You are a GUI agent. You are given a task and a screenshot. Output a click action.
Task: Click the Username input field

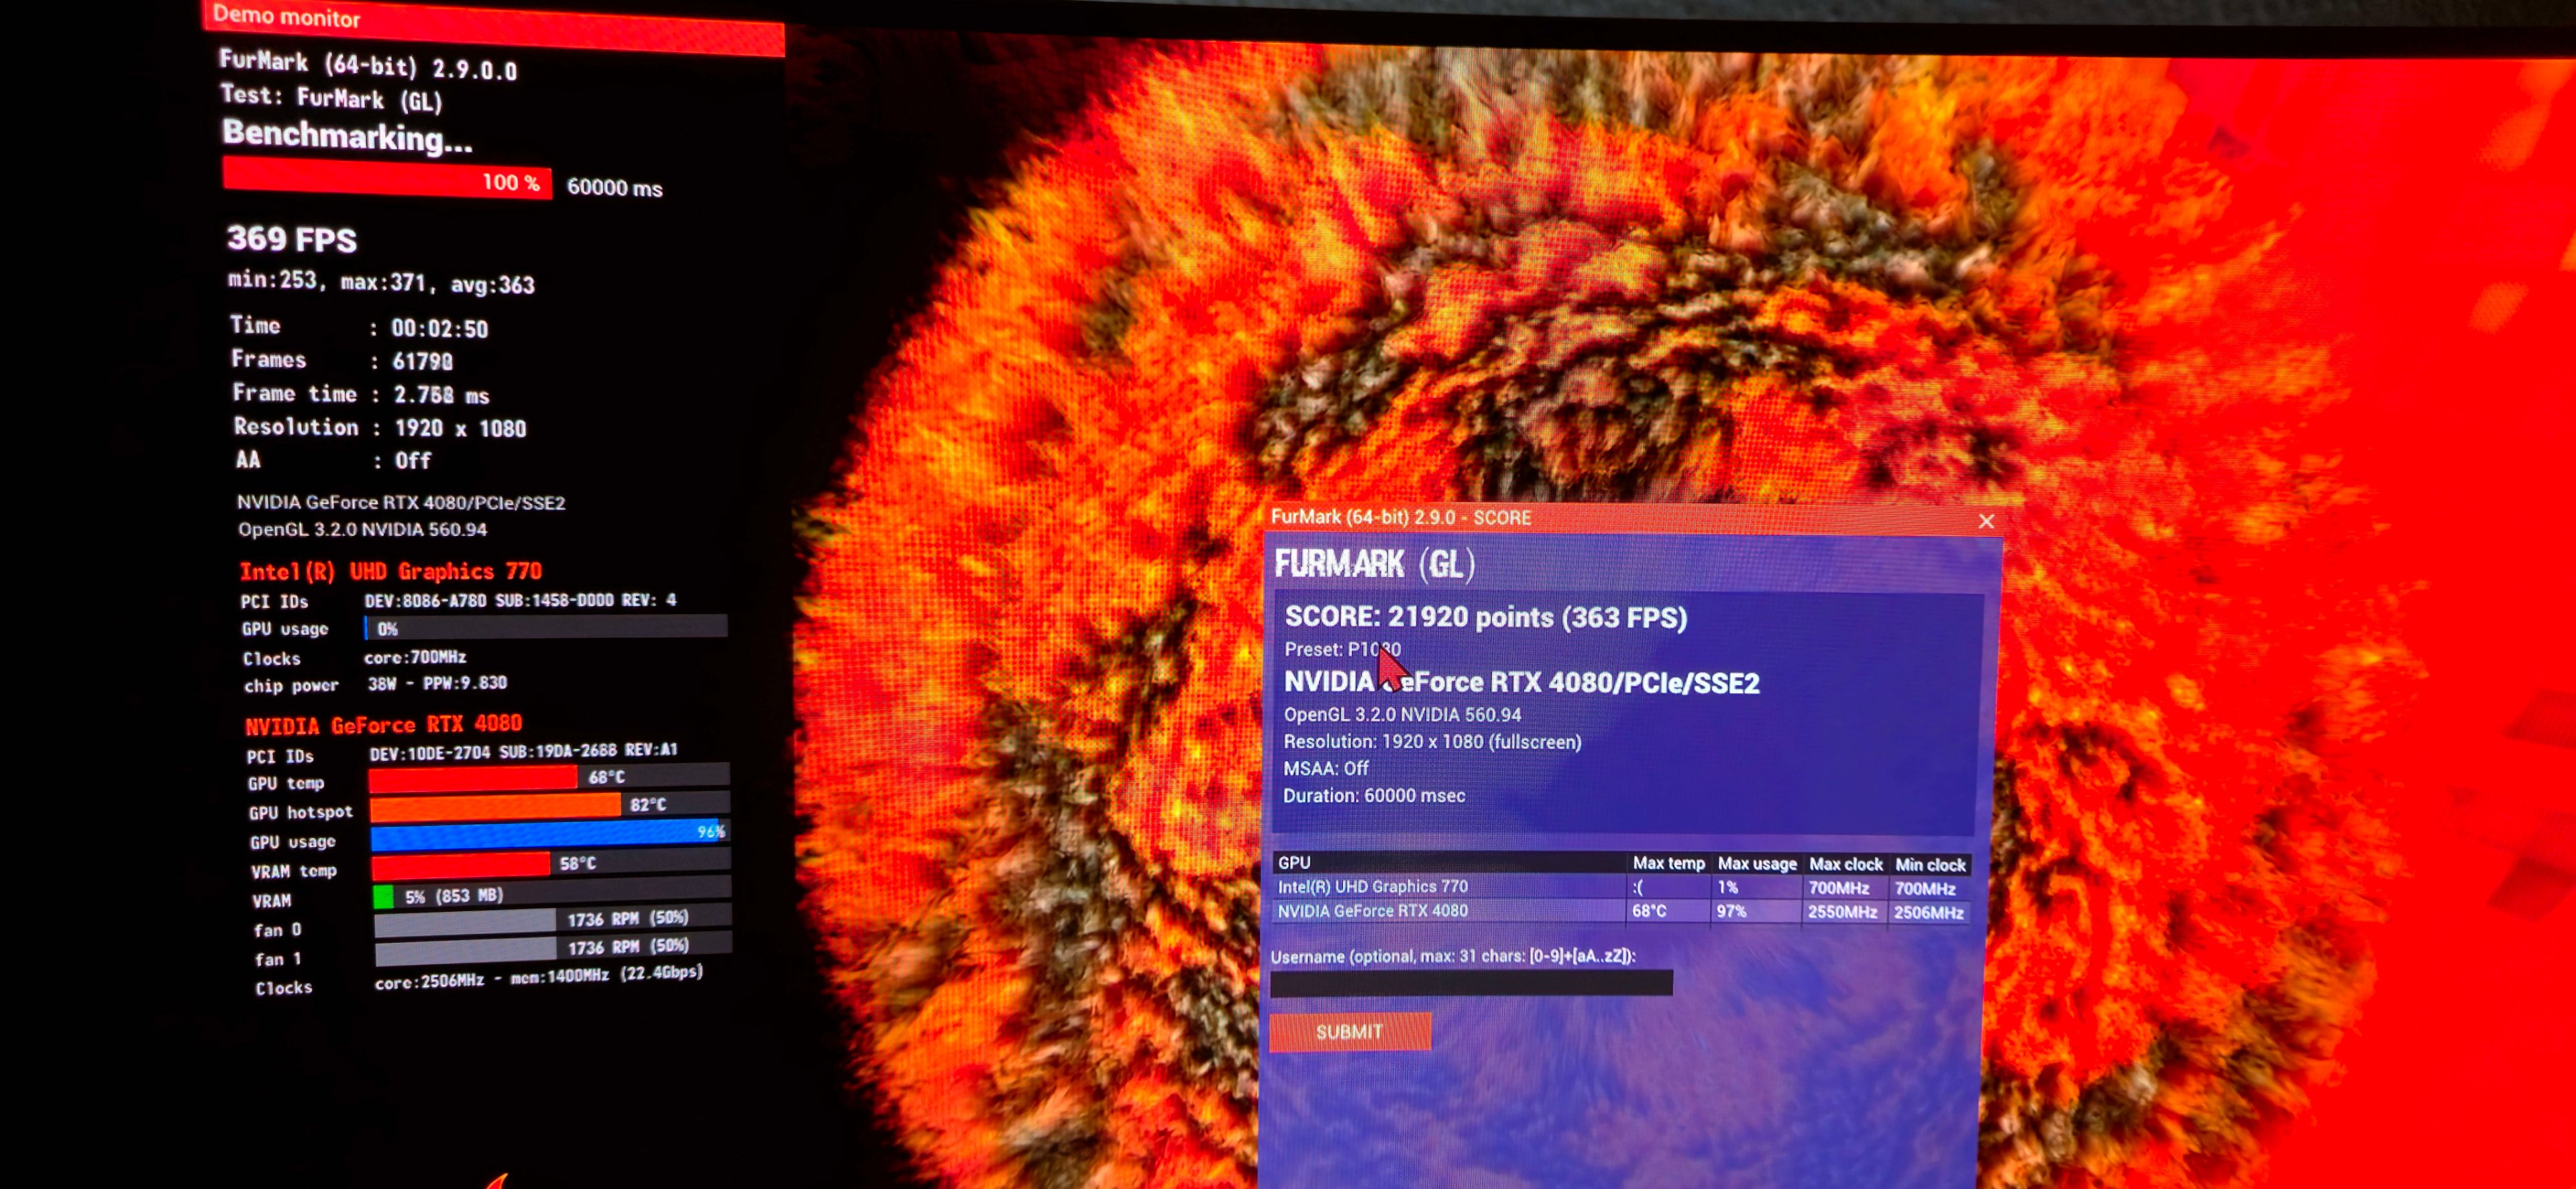[x=1470, y=983]
